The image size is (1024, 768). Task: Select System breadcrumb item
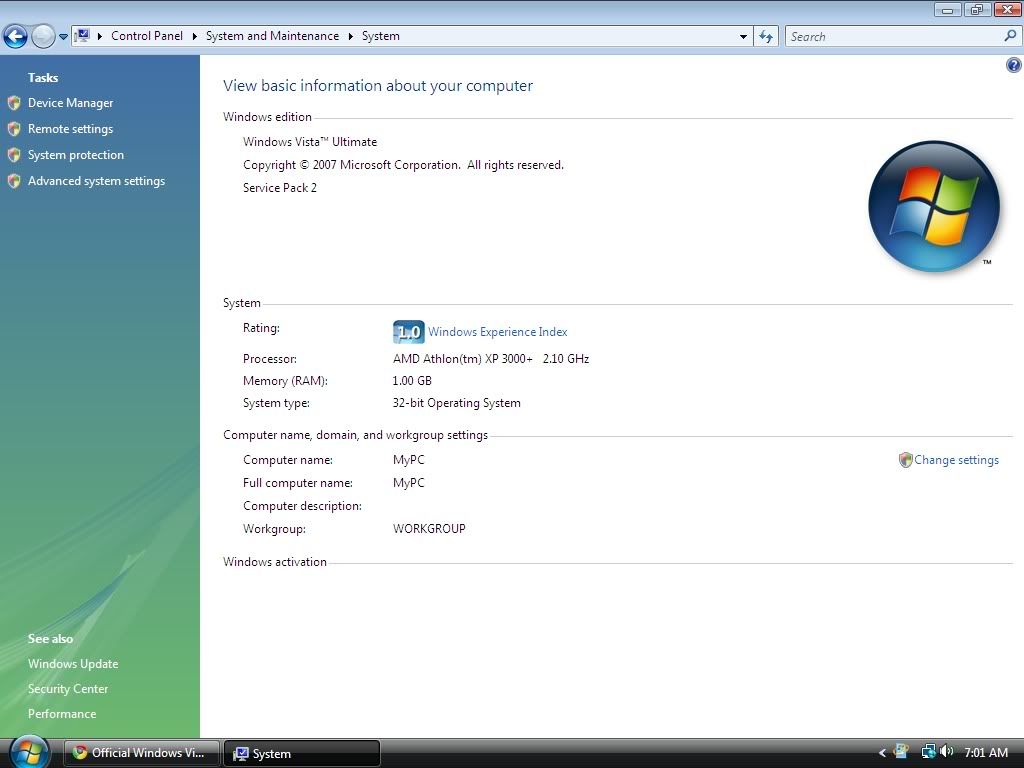click(381, 36)
